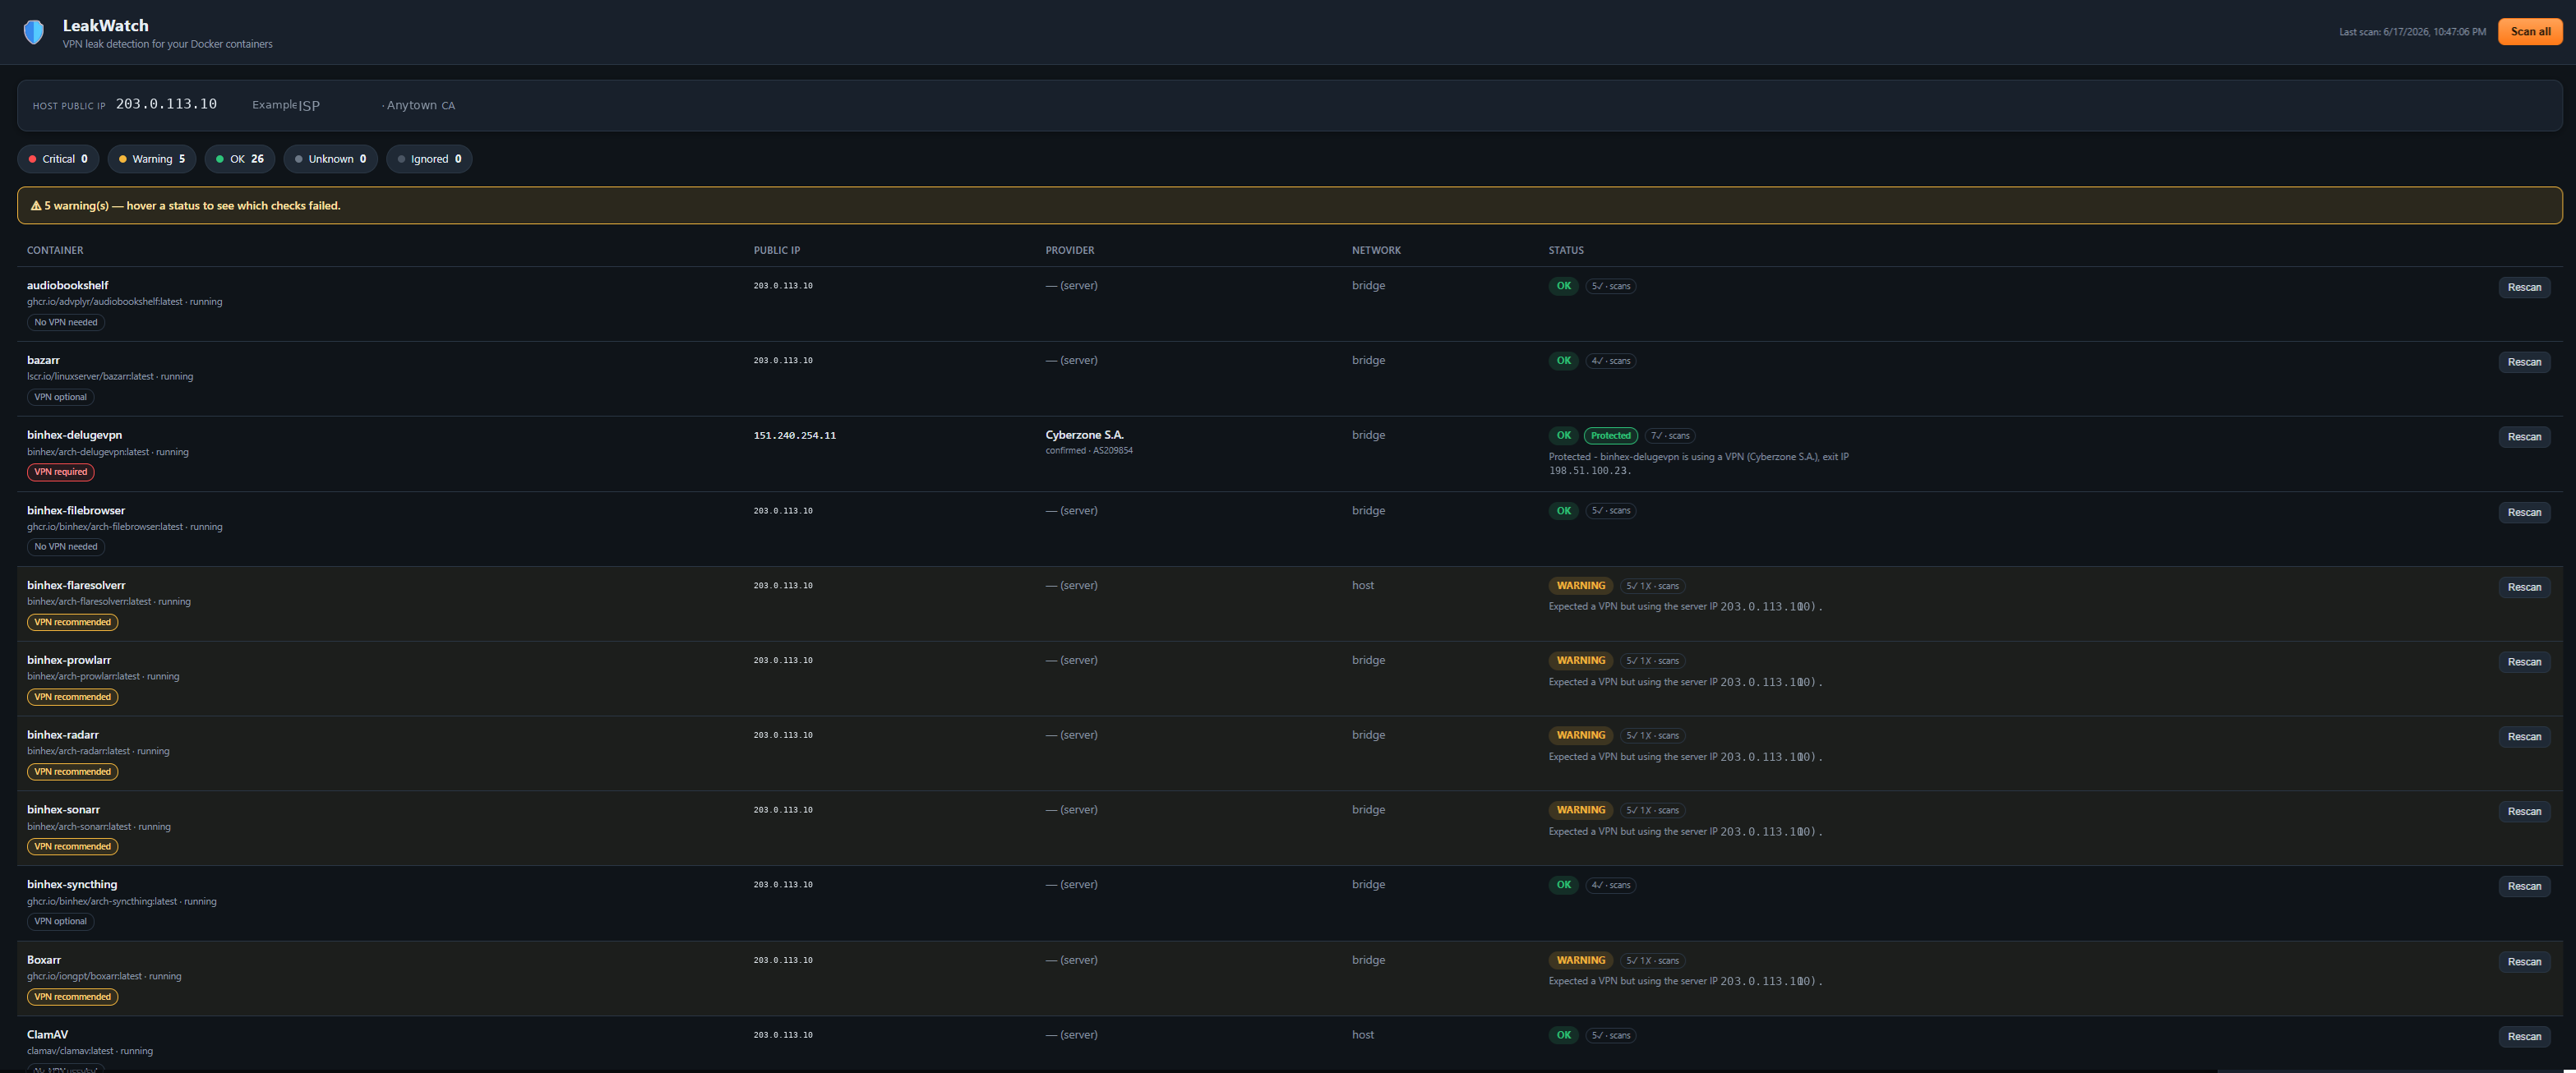Click the binhex-syncthing container name
Image resolution: width=2576 pixels, height=1073 pixels.
[x=72, y=885]
